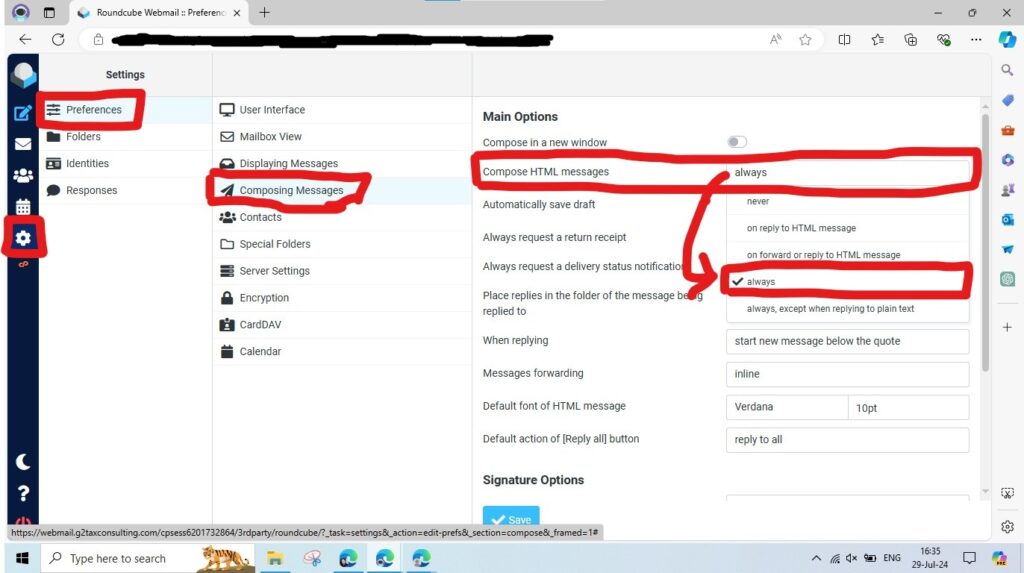This screenshot has height=573, width=1024.
Task: Toggle Compose in a new window switch
Action: click(737, 142)
